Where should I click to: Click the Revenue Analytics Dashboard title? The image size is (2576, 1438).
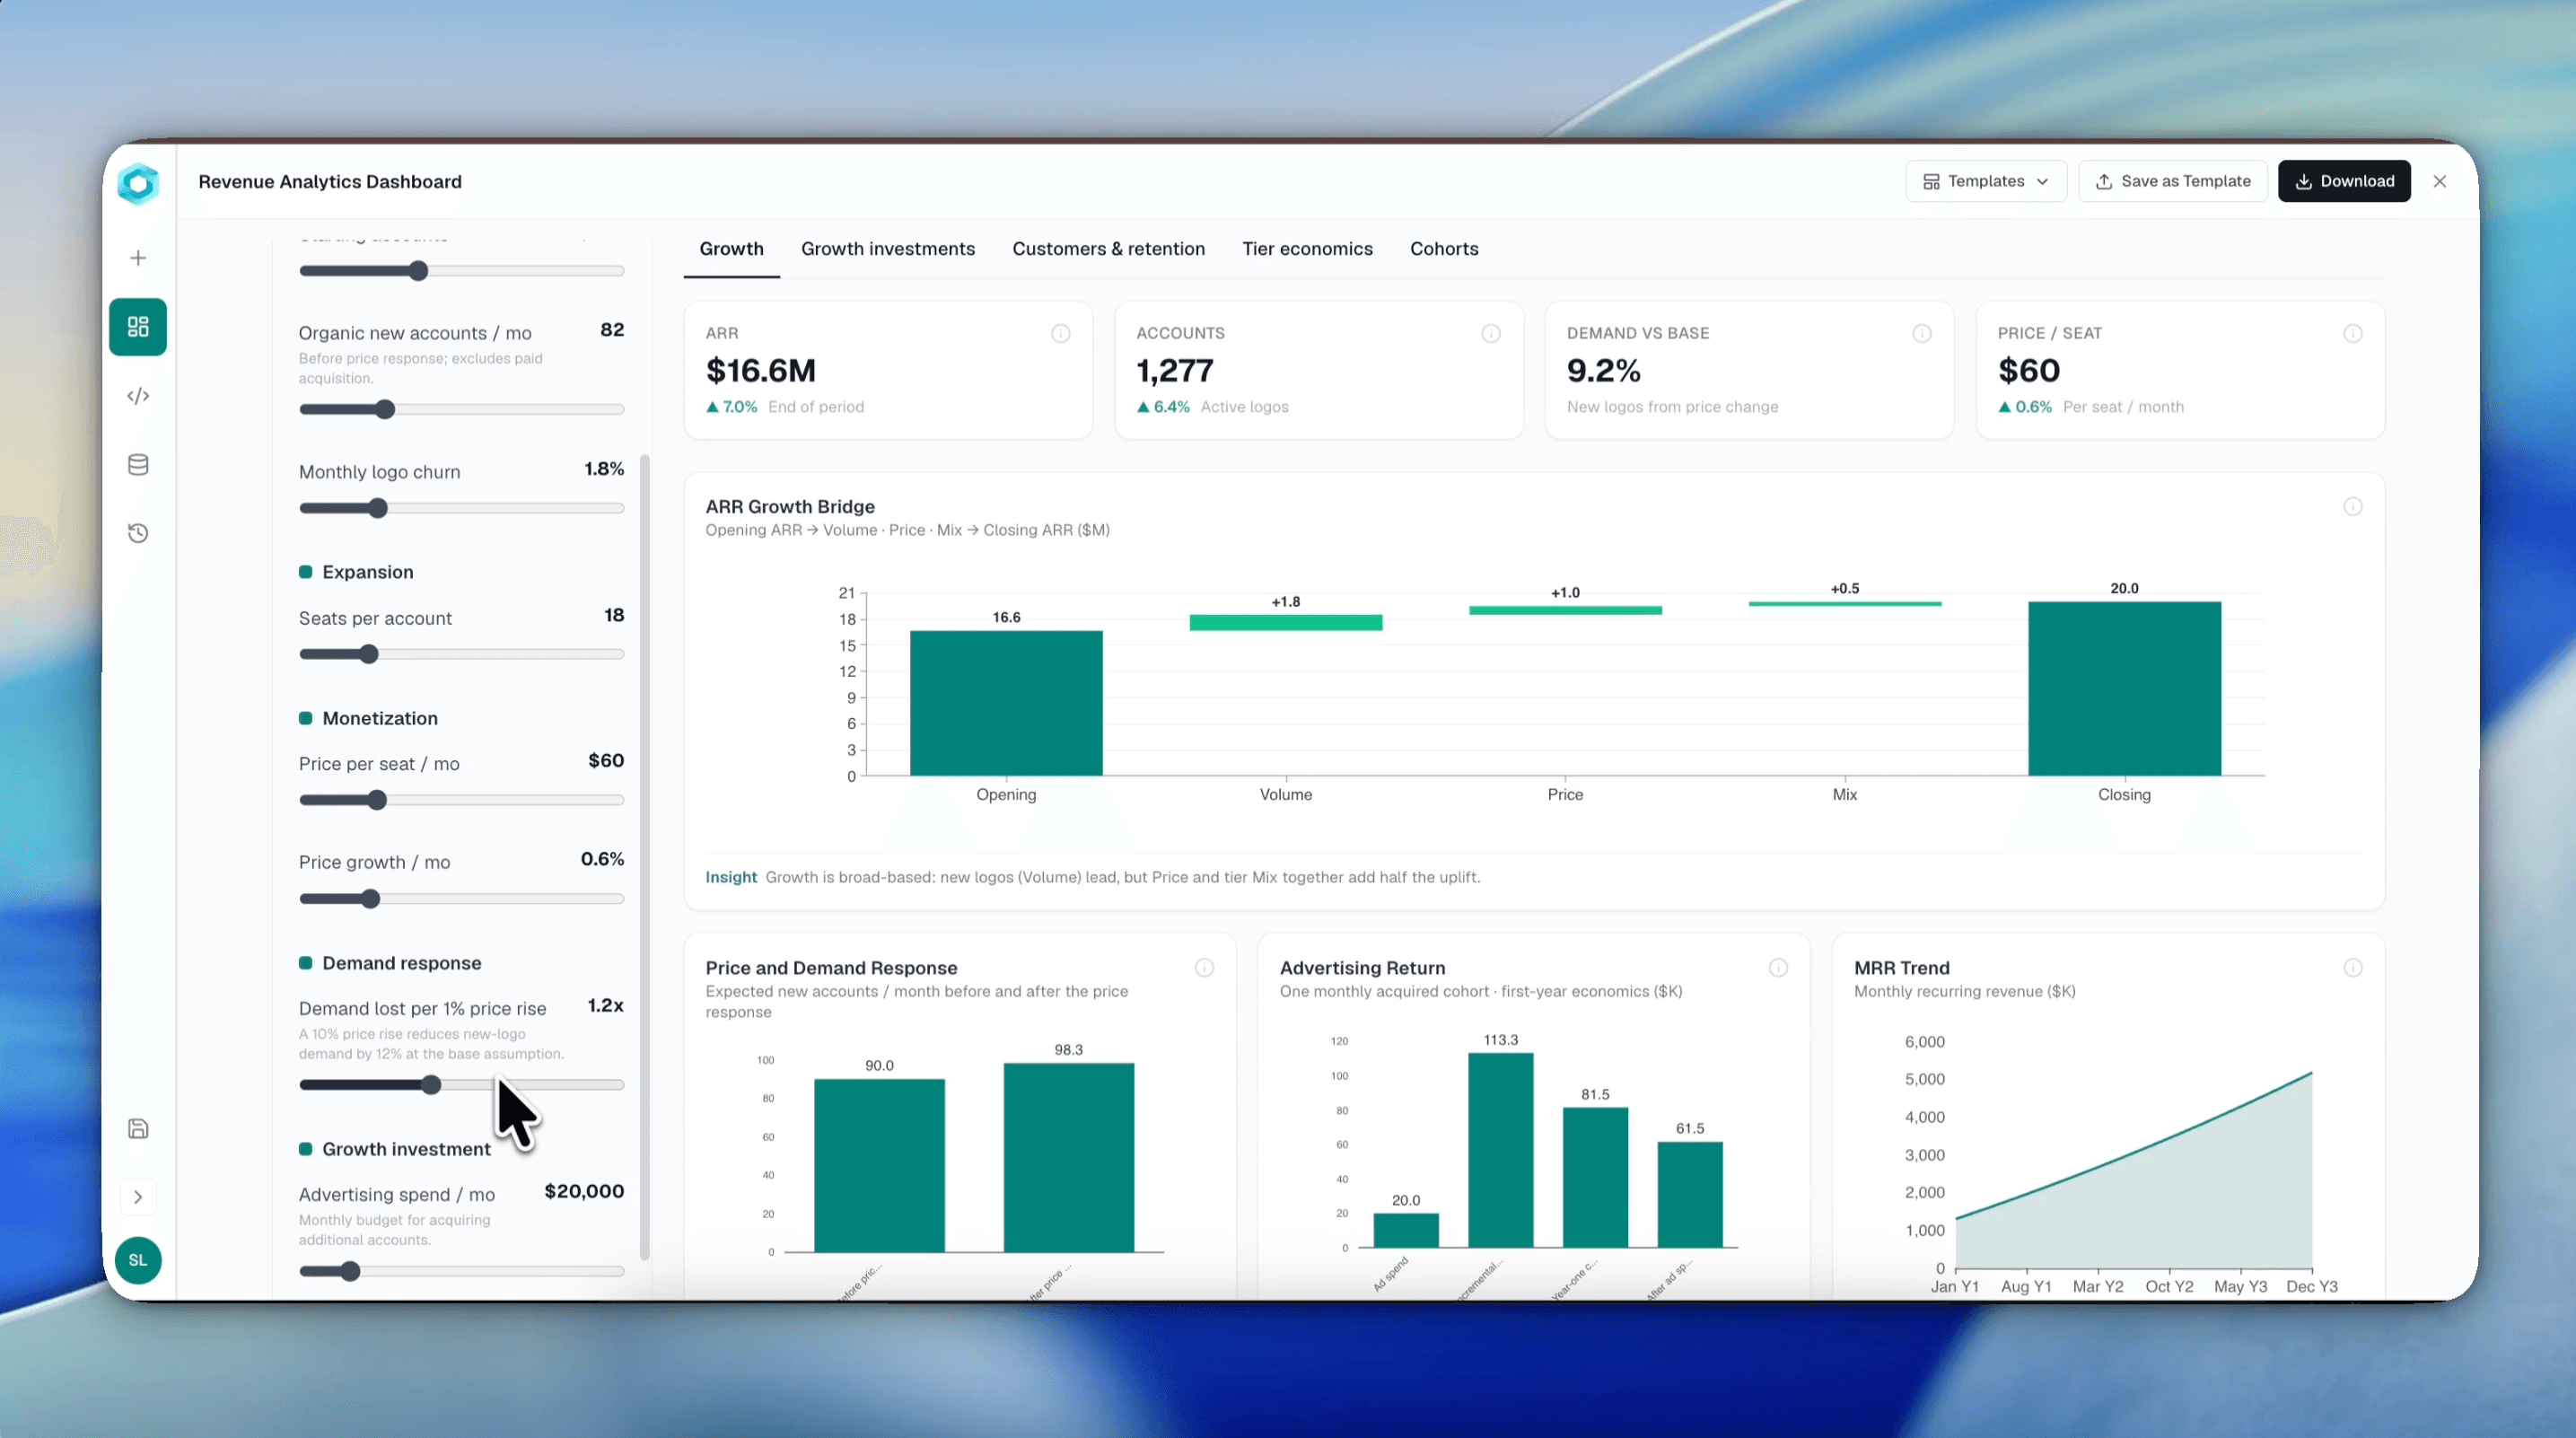(330, 181)
